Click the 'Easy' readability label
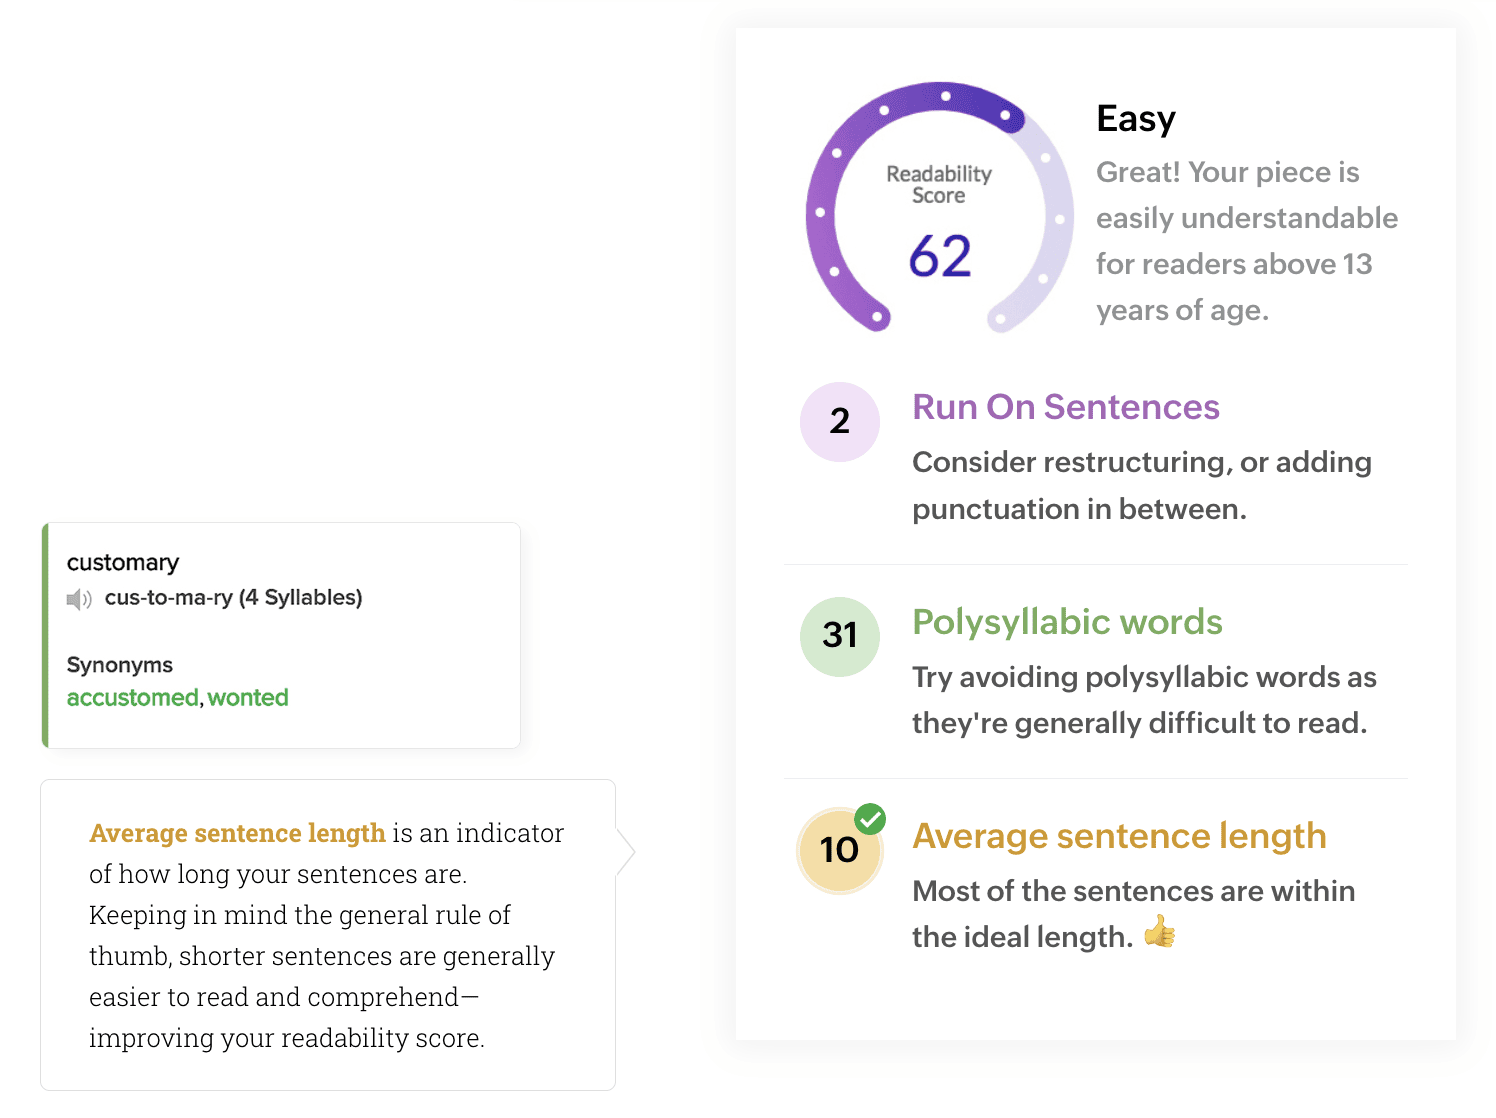Viewport: 1496px width, 1118px height. (x=1135, y=119)
